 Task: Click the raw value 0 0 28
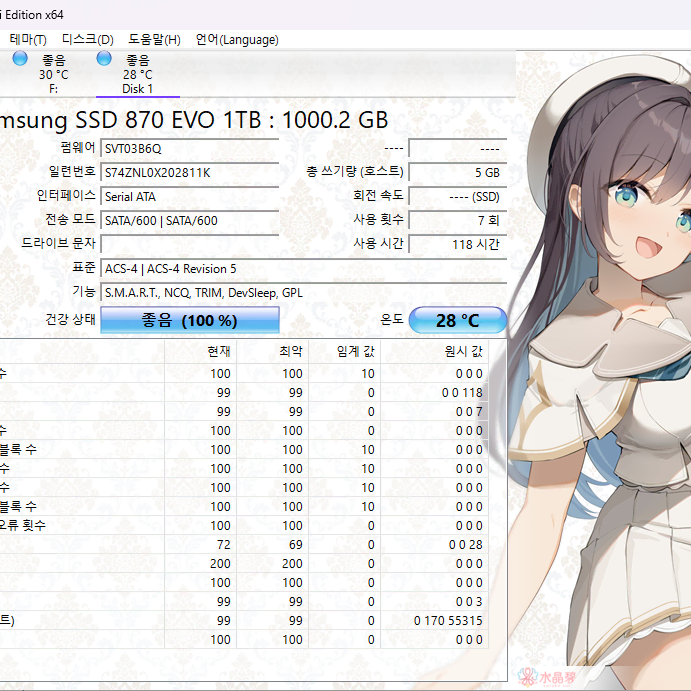pos(465,545)
